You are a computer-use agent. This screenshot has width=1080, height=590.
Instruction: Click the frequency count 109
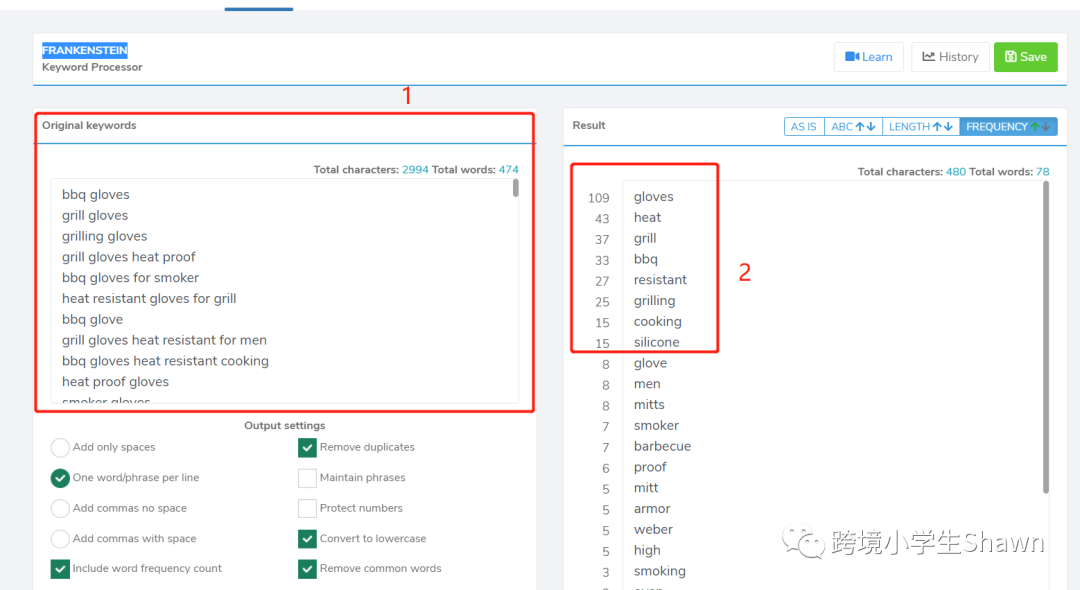tap(599, 198)
